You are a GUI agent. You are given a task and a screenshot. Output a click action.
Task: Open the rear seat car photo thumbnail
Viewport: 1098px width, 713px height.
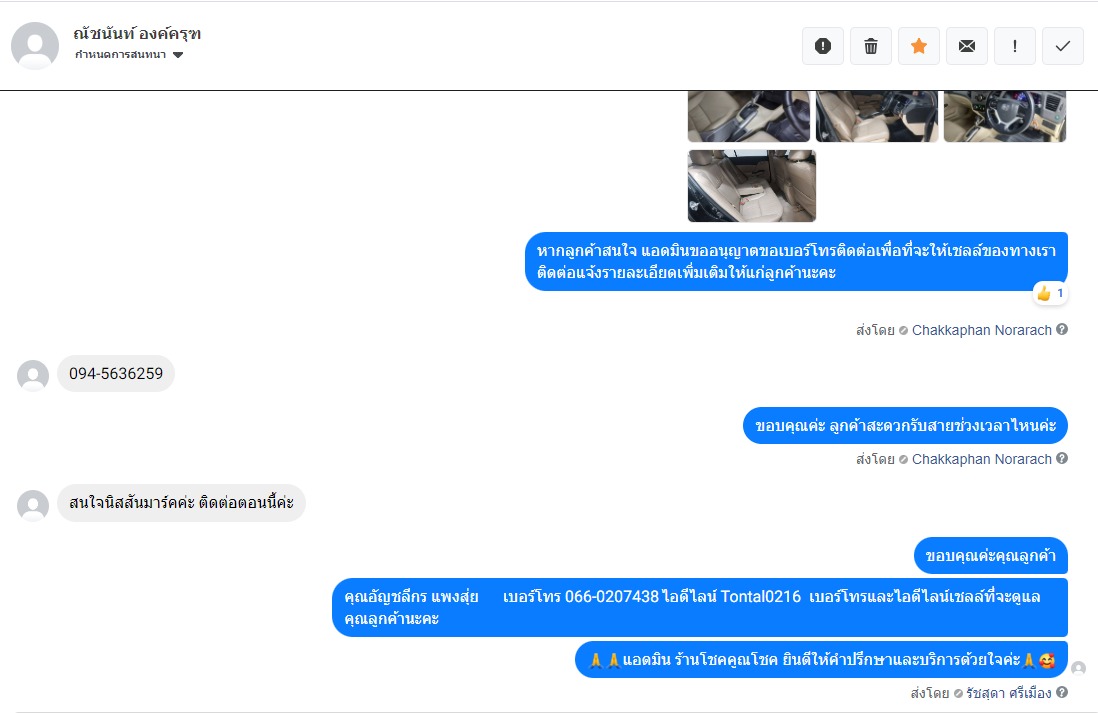752,186
